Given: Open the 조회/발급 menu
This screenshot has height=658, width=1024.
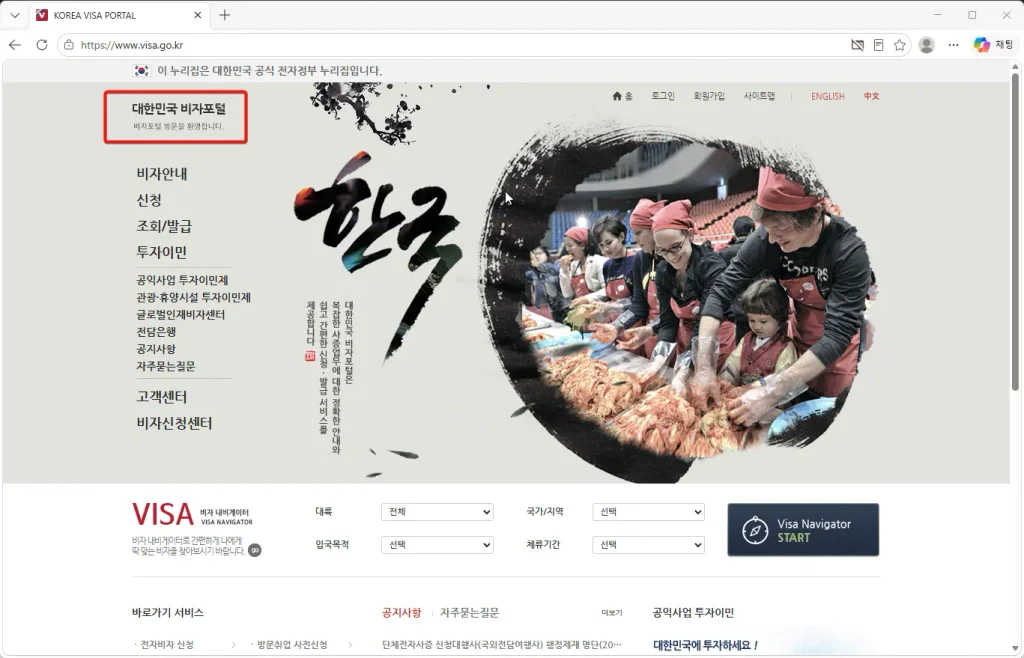Looking at the screenshot, I should click(164, 226).
